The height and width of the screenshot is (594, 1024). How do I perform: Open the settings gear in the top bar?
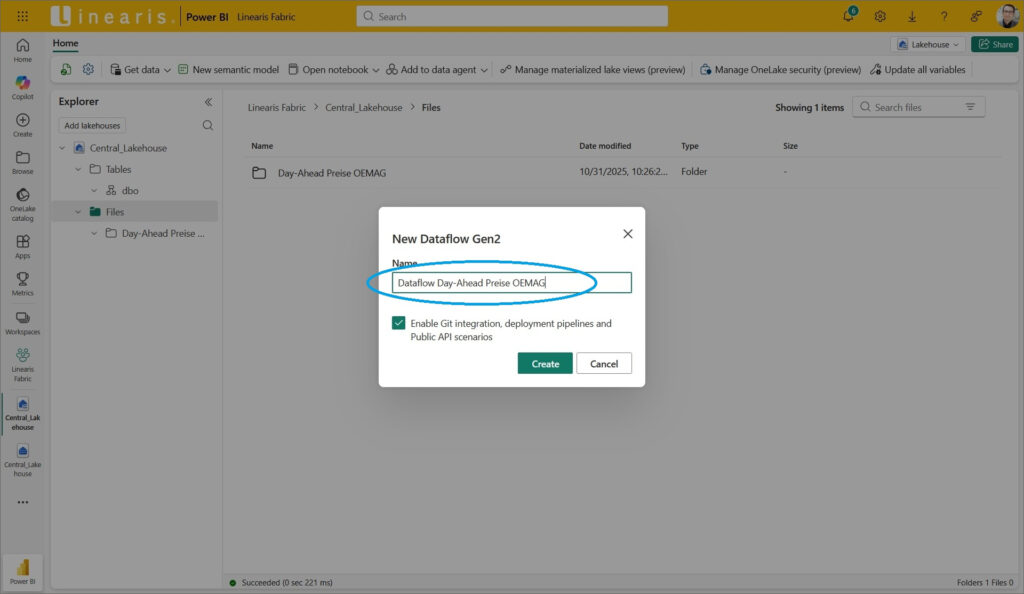tap(880, 16)
